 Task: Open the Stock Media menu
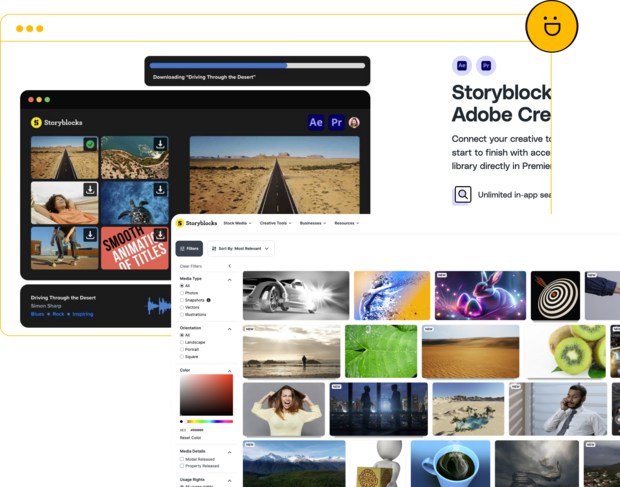pyautogui.click(x=237, y=223)
